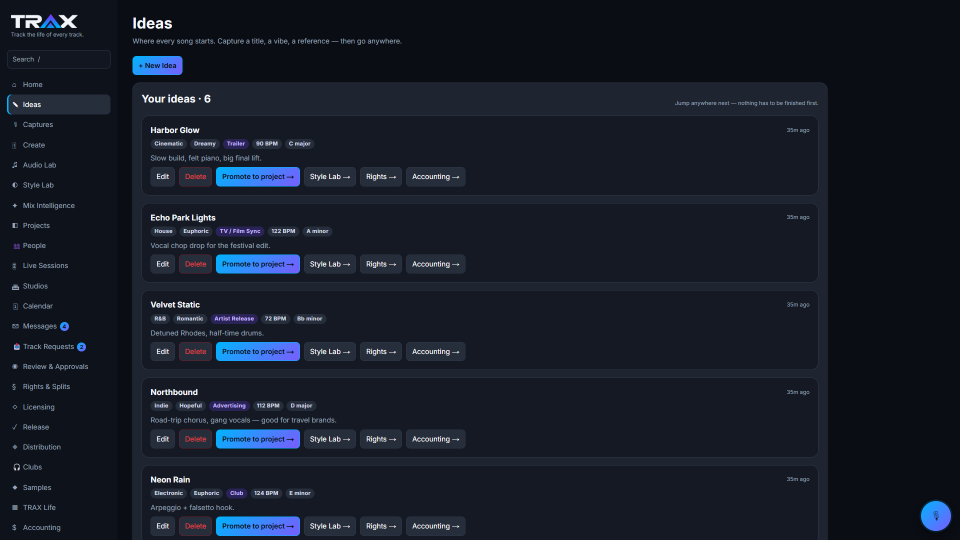Promote Northbound to project
Screen dimensions: 960x540
pos(258,439)
